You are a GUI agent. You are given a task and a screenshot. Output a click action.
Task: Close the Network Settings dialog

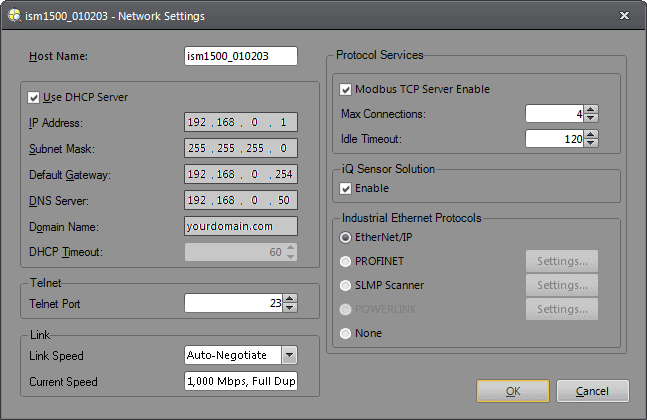(624, 16)
